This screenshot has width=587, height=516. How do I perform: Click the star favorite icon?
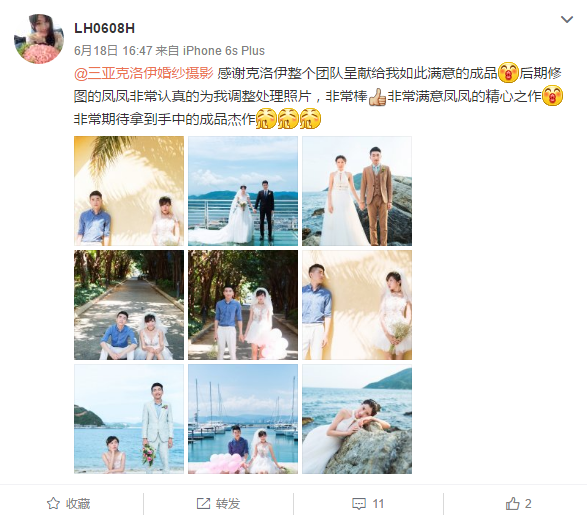(53, 503)
